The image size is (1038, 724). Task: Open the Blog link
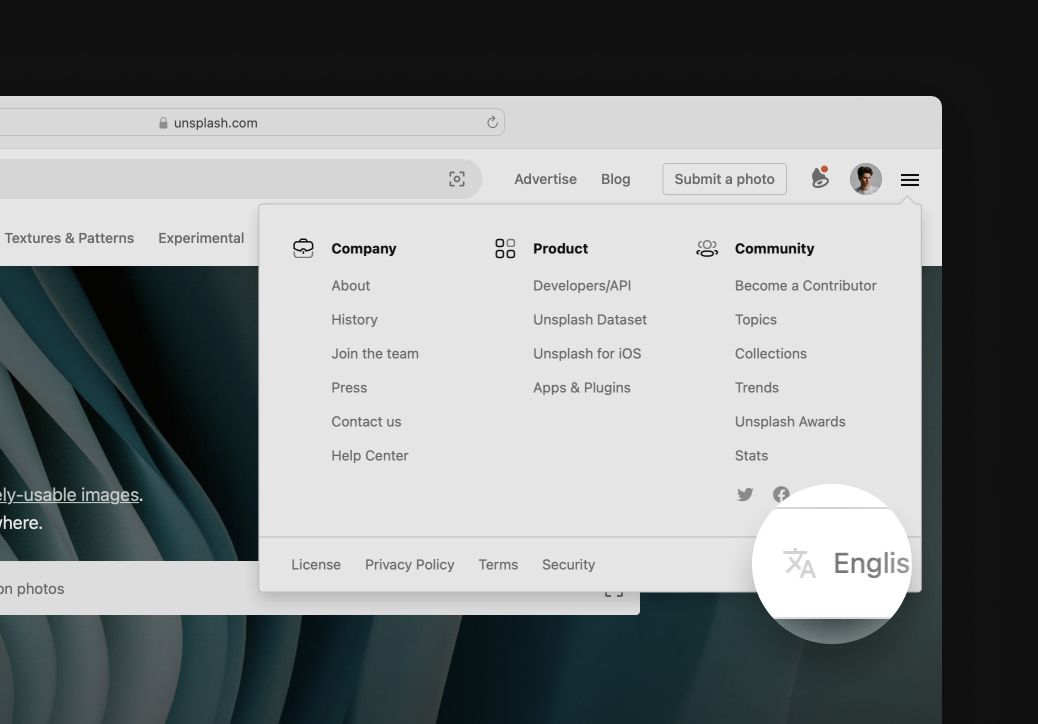(x=616, y=179)
